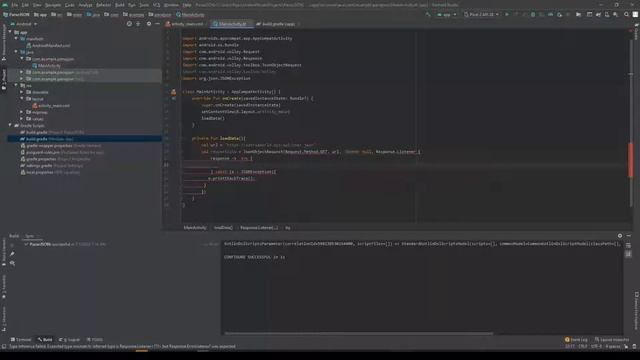Open the Window menu
Image resolution: width=640 pixels, height=360 pixels.
click(171, 5)
